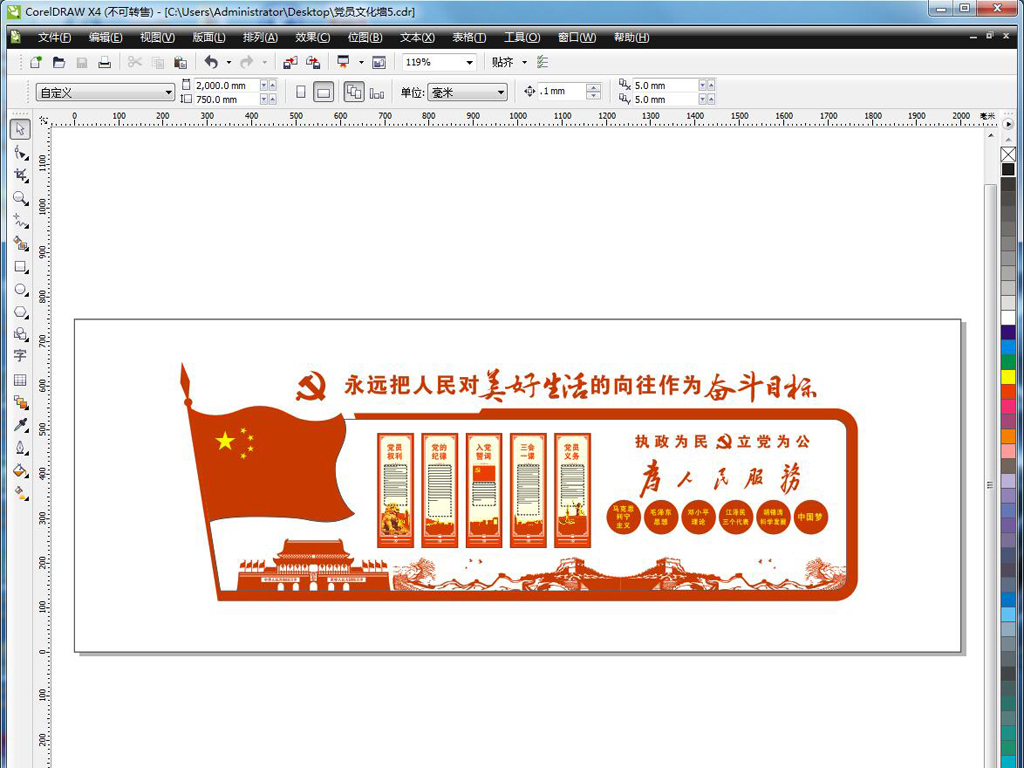Open the 窗口(W) menu

[577, 37]
